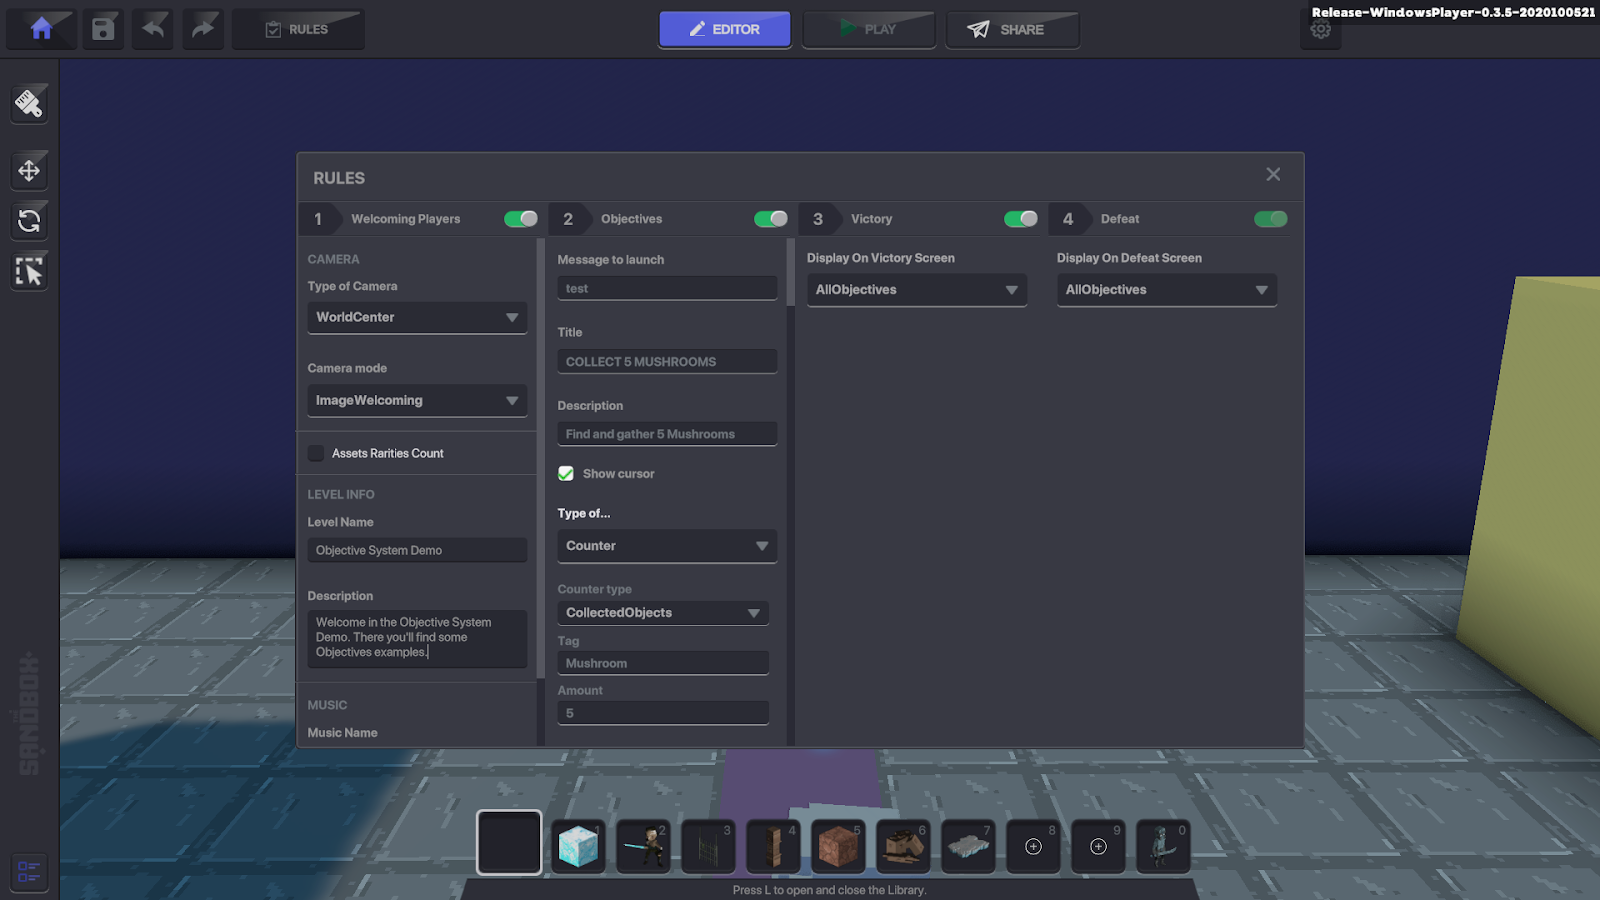This screenshot has width=1600, height=900.
Task: Edit the objective Title field
Action: [667, 361]
